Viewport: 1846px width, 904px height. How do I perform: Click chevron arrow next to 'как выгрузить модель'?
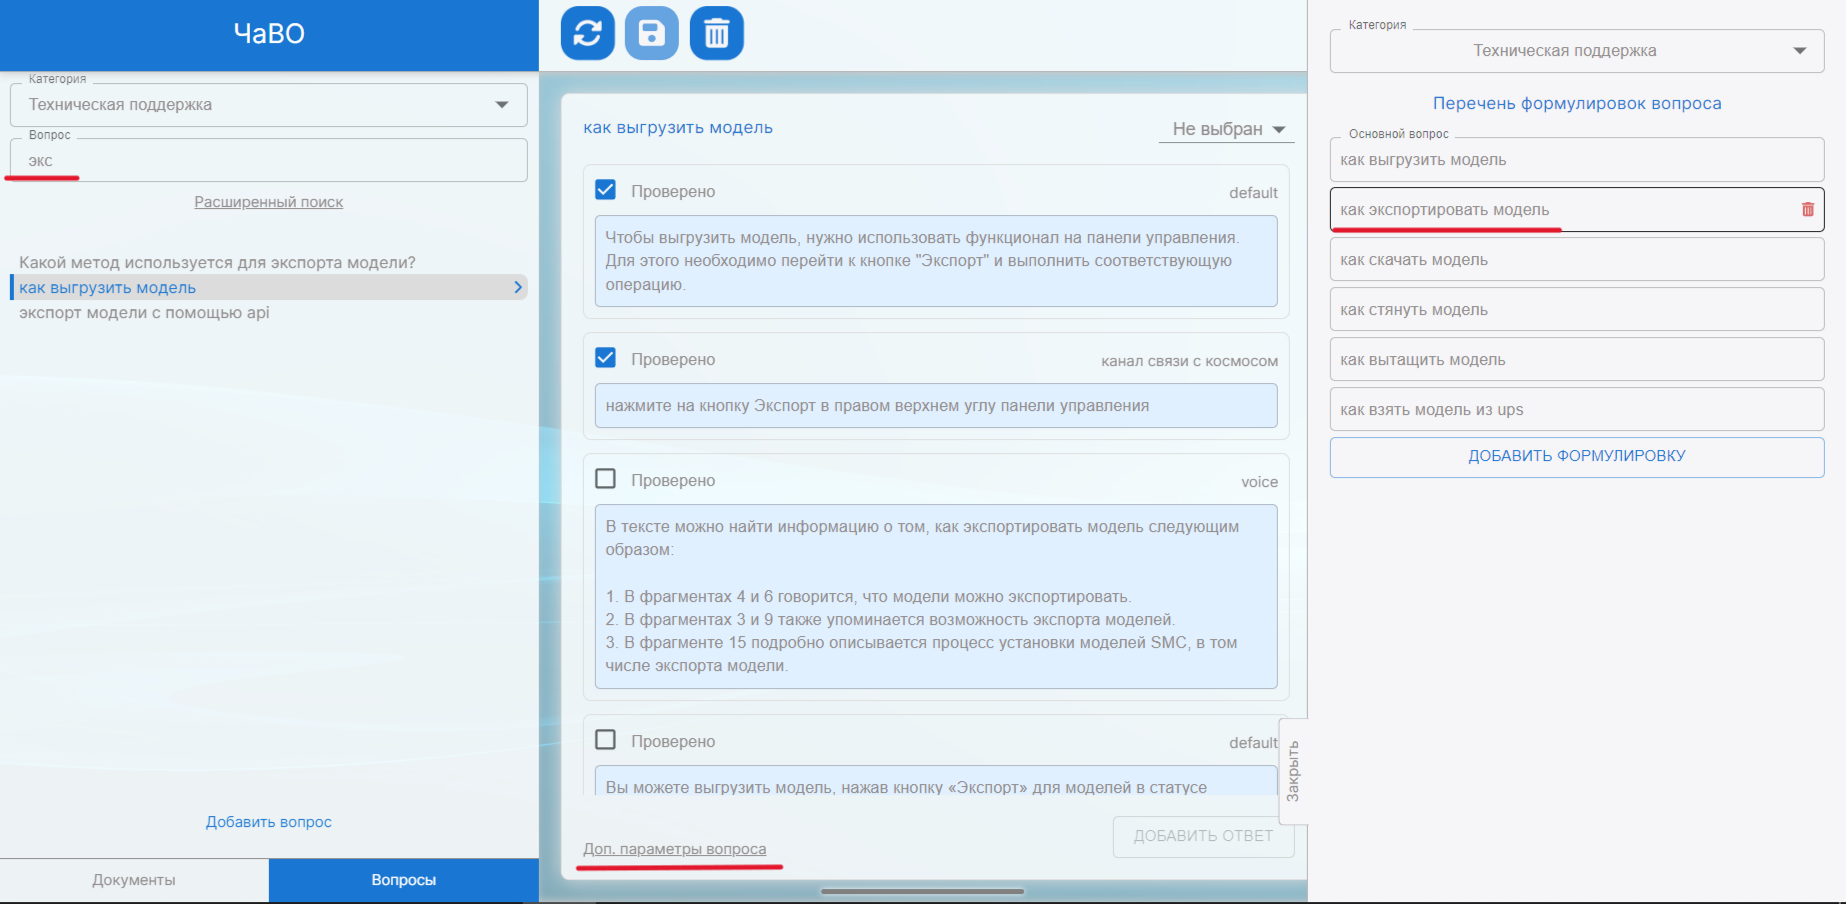(x=518, y=288)
